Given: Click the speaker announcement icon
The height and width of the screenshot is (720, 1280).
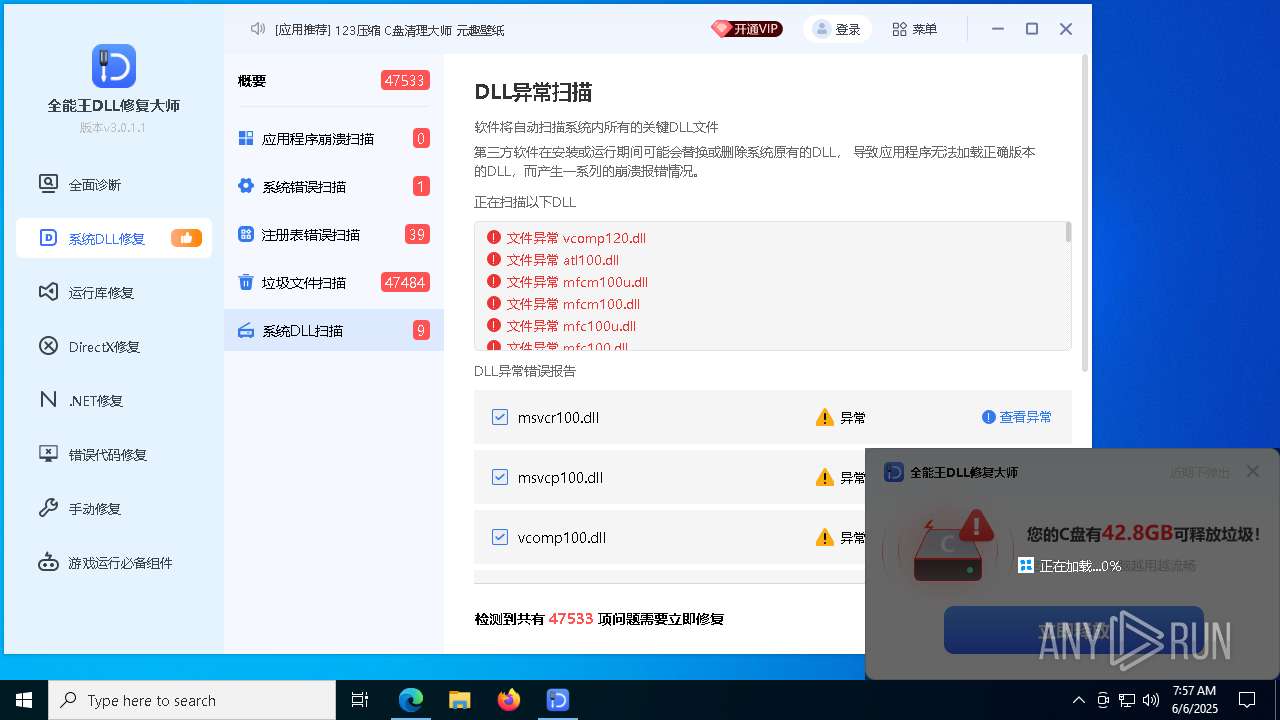Looking at the screenshot, I should coord(258,29).
